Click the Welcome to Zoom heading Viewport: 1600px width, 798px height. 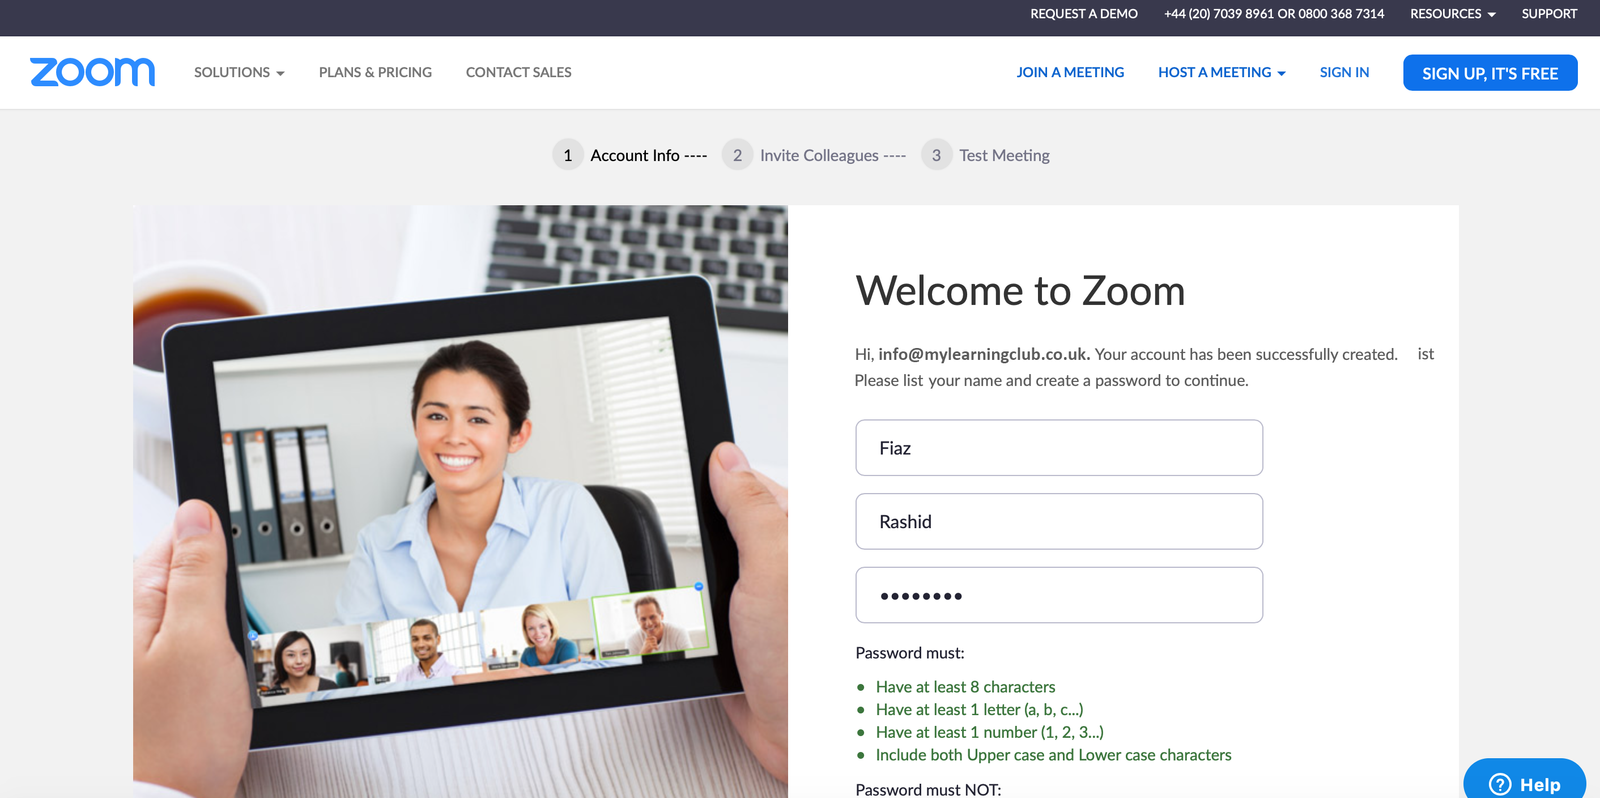click(x=1020, y=291)
